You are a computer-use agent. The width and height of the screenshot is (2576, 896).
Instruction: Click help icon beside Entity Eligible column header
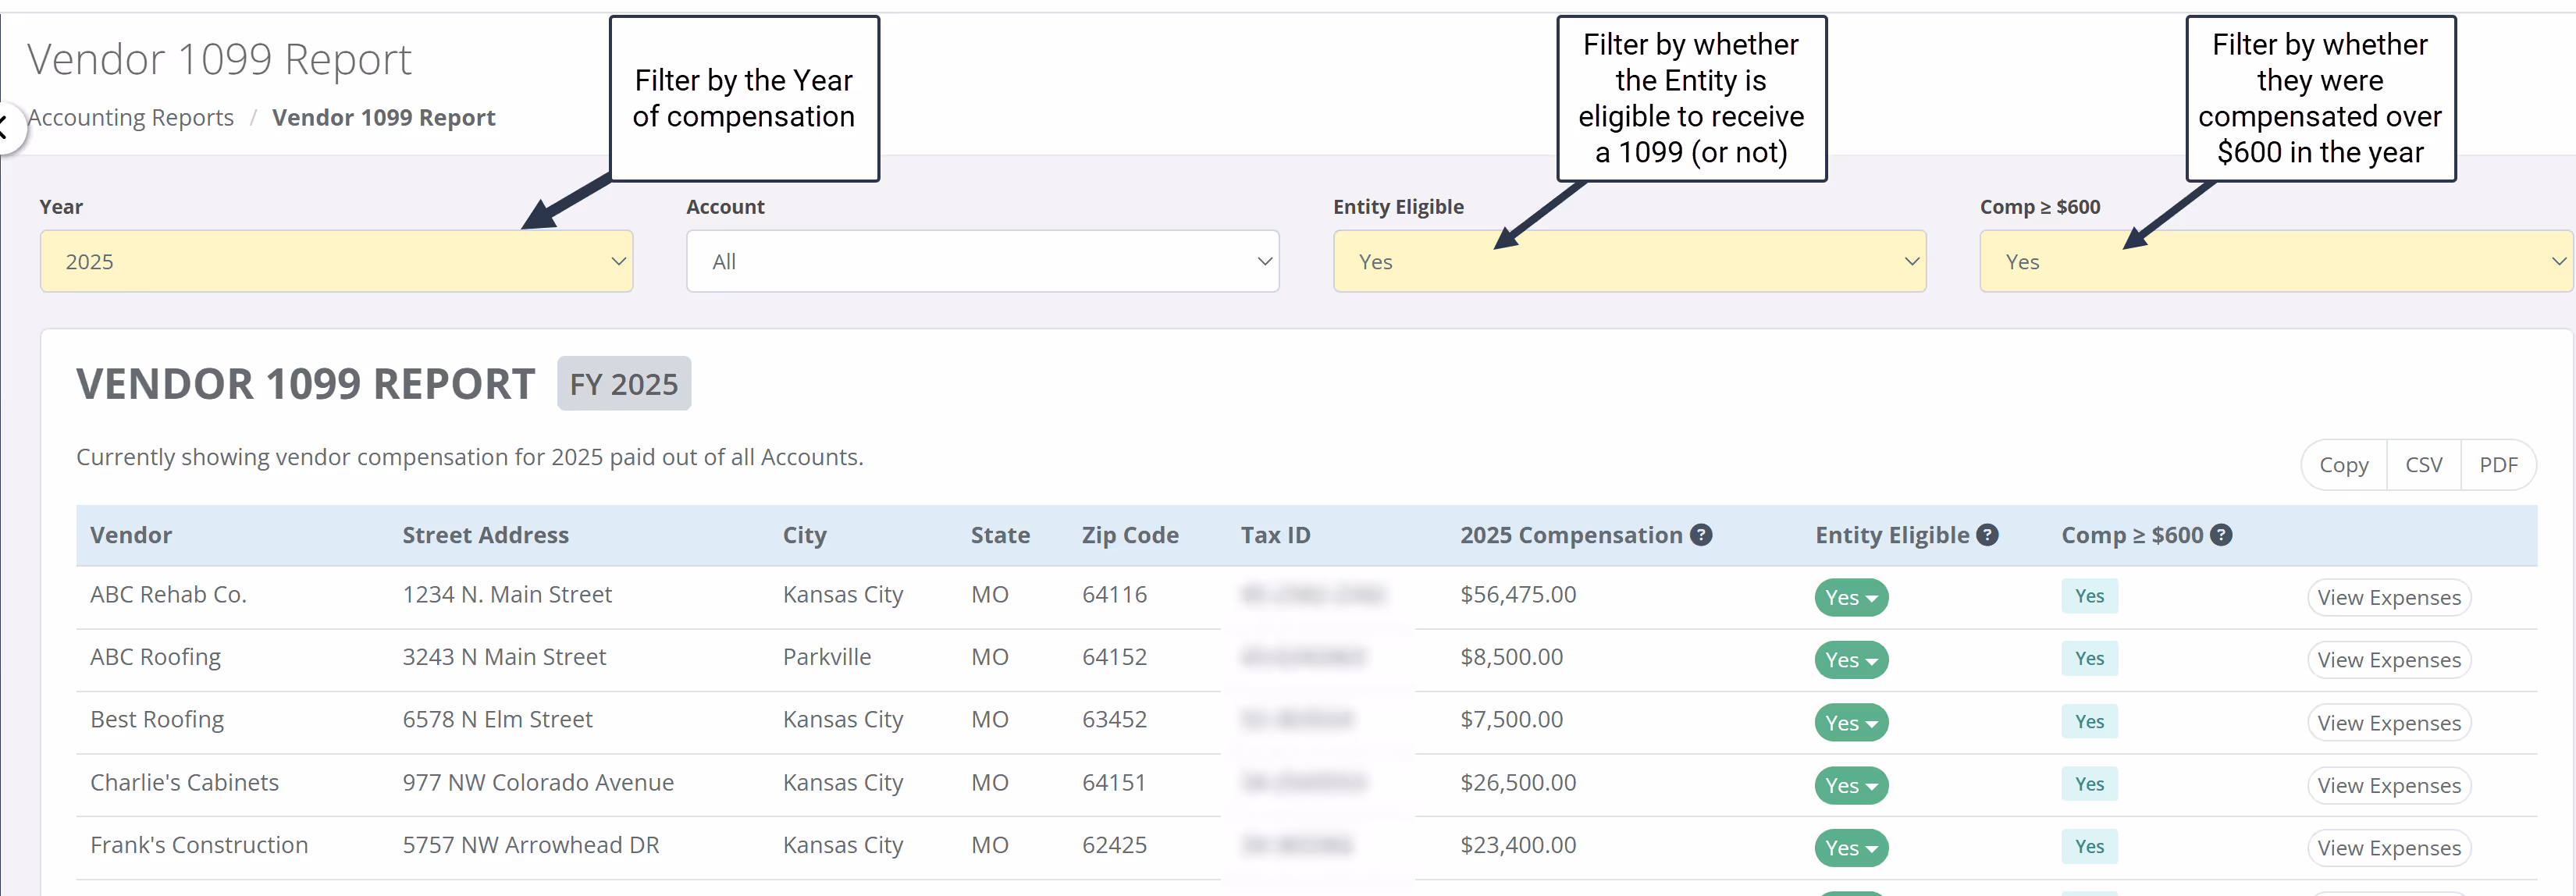[x=1987, y=535]
